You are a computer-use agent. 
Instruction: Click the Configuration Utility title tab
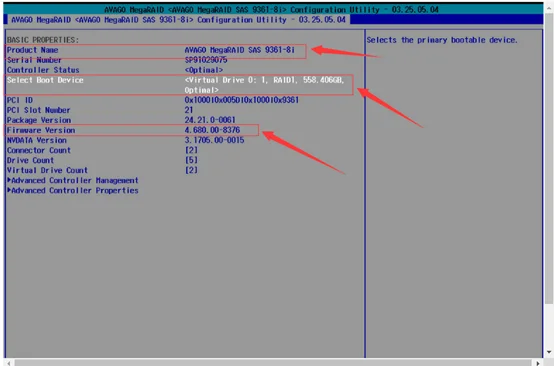[178, 20]
